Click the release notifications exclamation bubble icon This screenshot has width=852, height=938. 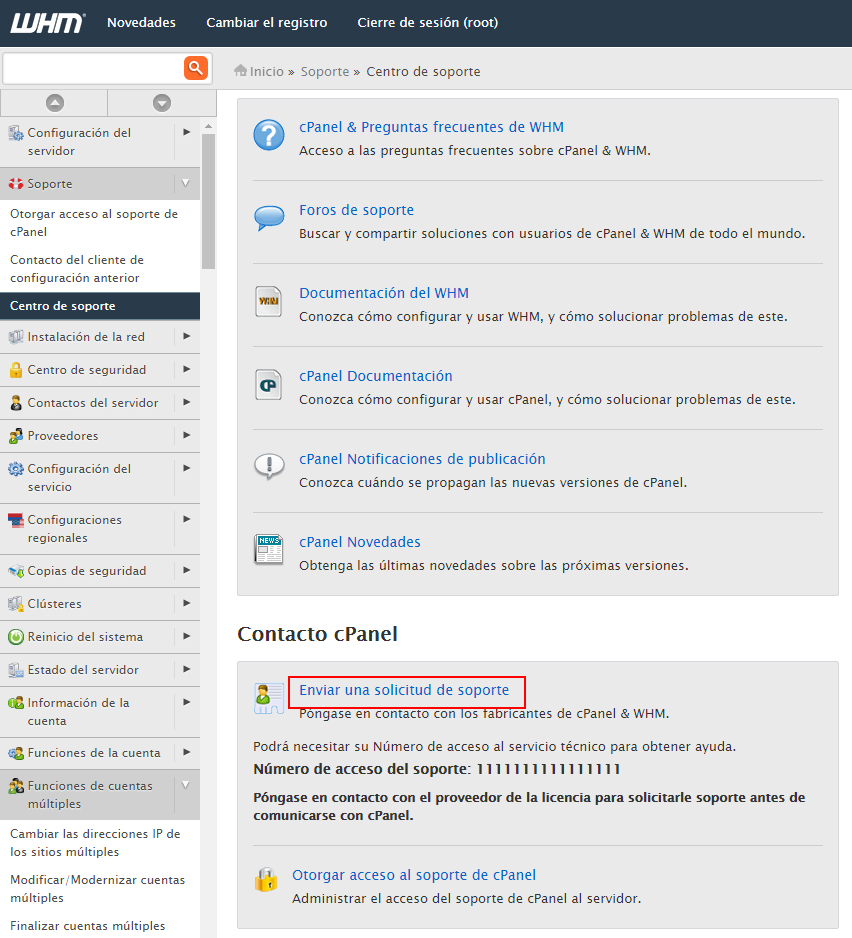coord(269,466)
